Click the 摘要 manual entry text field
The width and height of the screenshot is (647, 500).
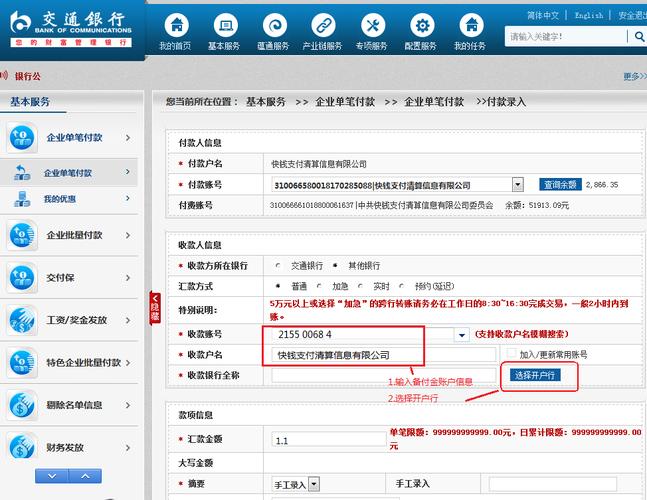coord(553,484)
